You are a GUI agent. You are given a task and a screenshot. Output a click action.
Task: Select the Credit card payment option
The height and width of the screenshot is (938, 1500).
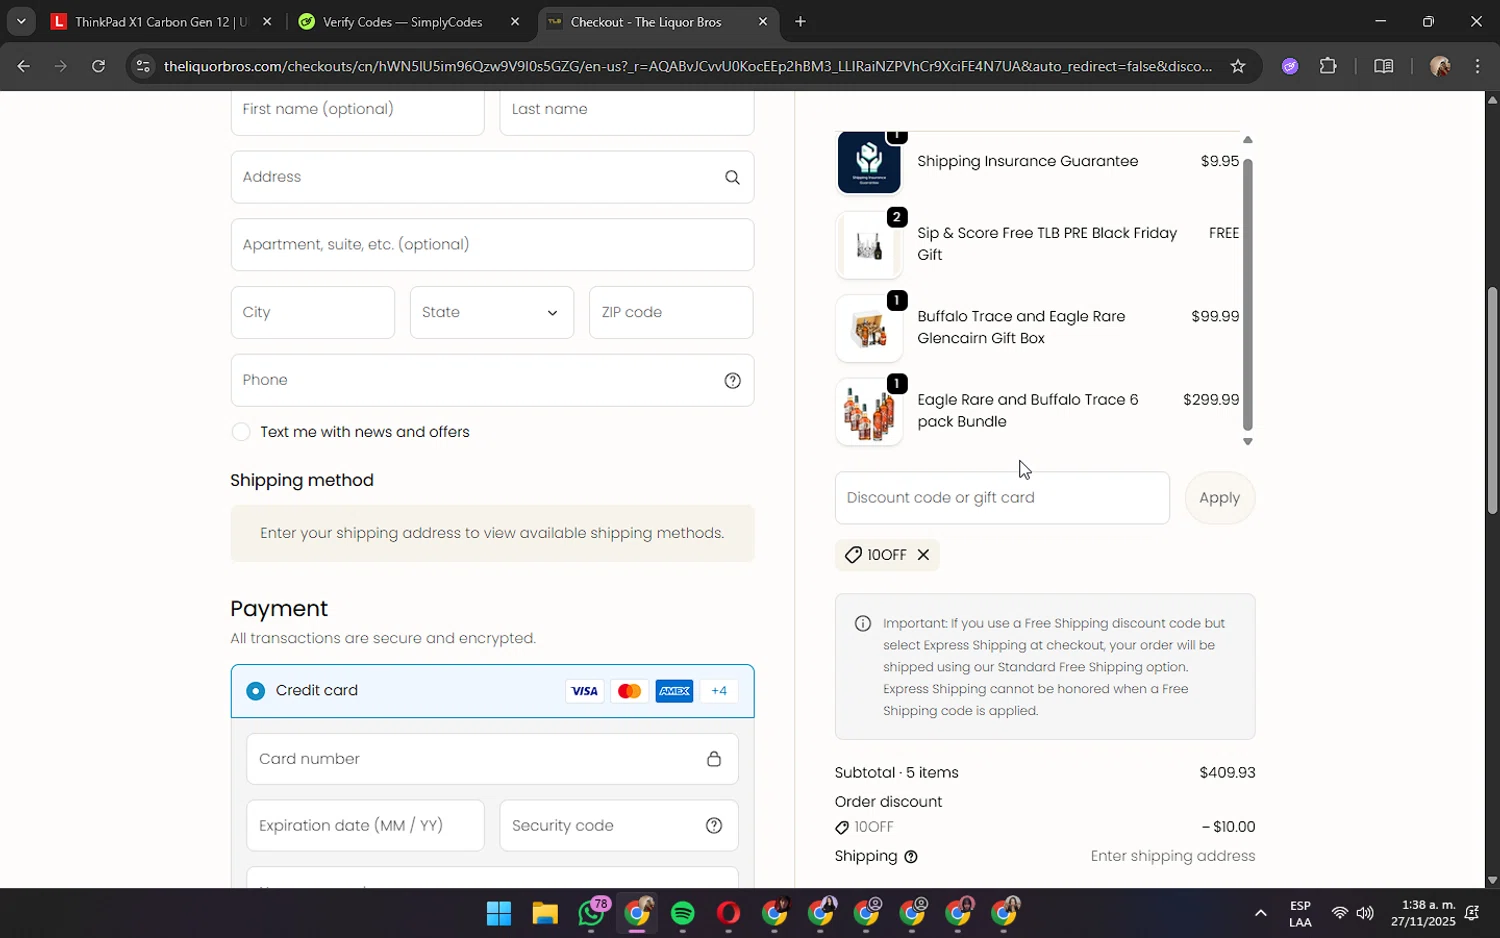click(x=256, y=691)
